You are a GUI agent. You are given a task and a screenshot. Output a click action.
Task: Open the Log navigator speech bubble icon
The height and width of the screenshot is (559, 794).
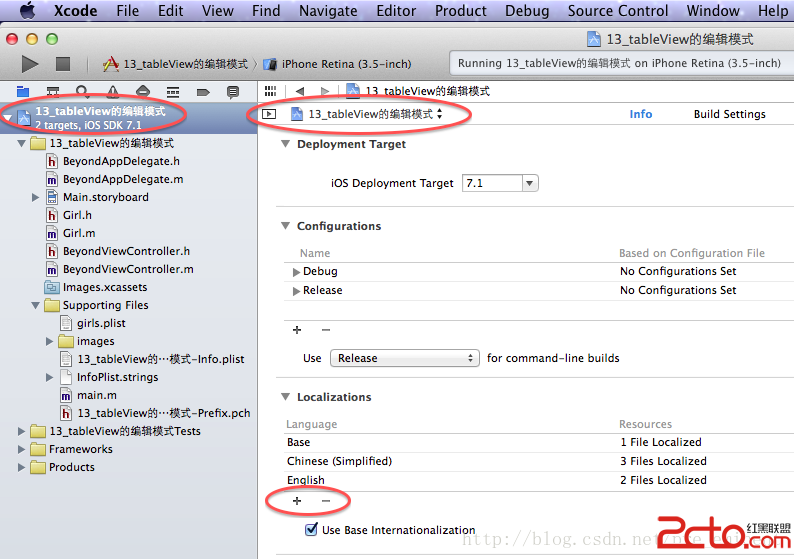tap(233, 92)
